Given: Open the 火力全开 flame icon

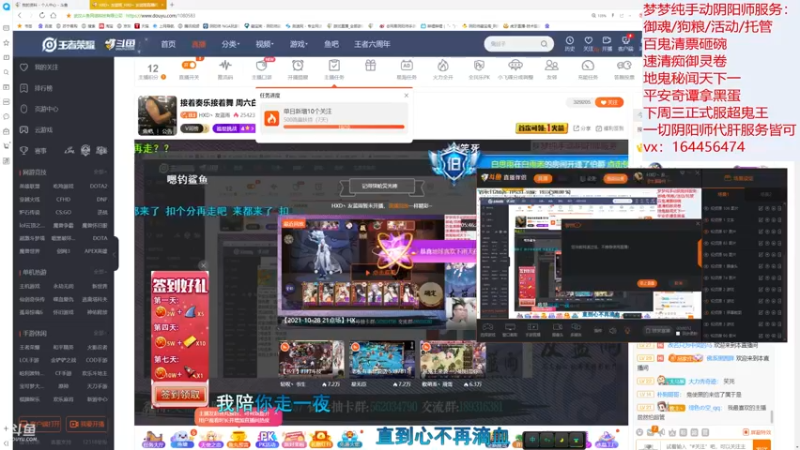Looking at the screenshot, I should [x=443, y=65].
